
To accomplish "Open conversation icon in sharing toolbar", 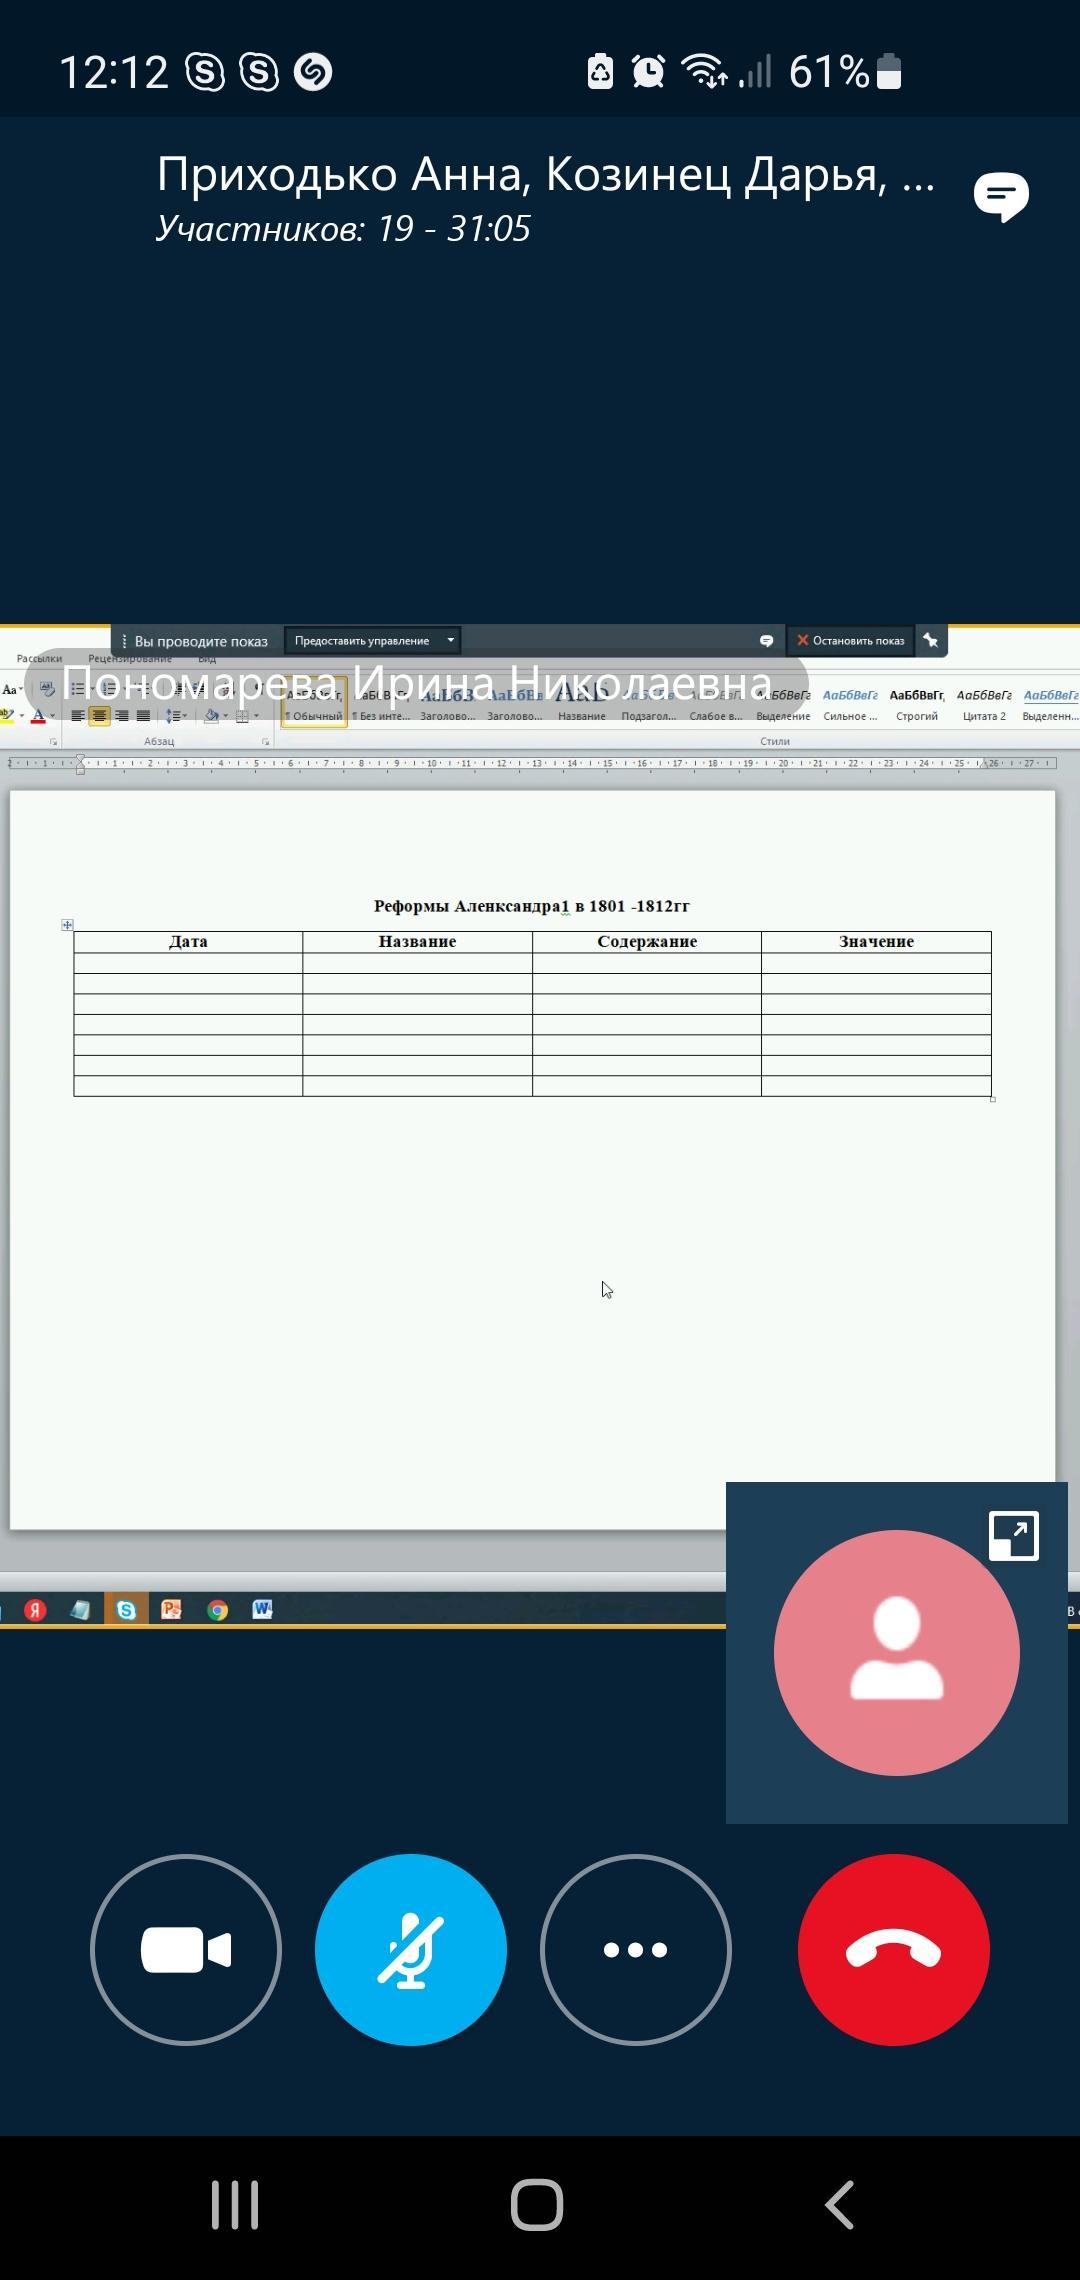I will (x=767, y=641).
